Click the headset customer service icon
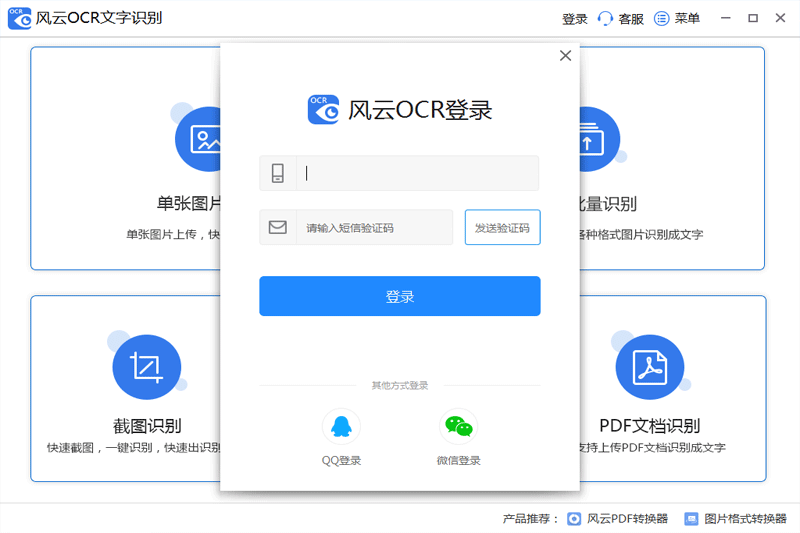Image resolution: width=800 pixels, height=533 pixels. tap(605, 18)
